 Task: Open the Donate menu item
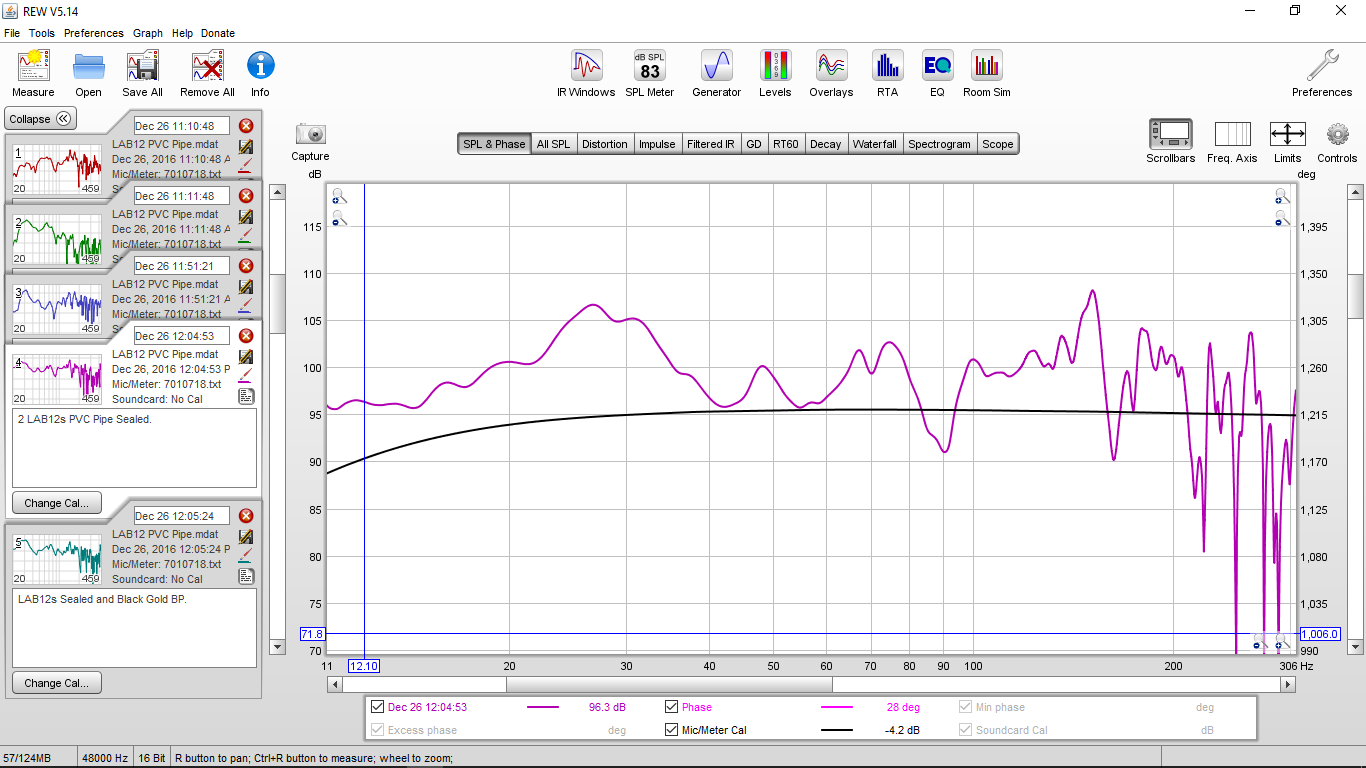tap(218, 33)
